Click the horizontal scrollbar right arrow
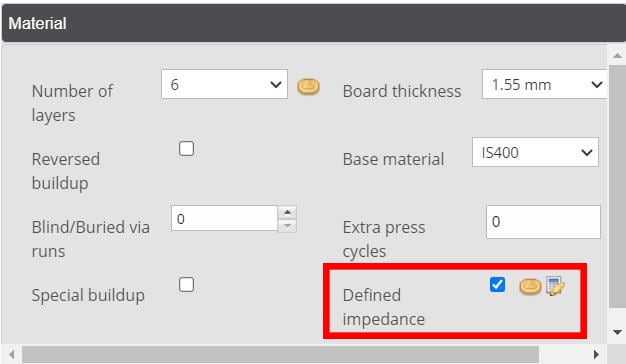The width and height of the screenshot is (626, 364). [596, 354]
